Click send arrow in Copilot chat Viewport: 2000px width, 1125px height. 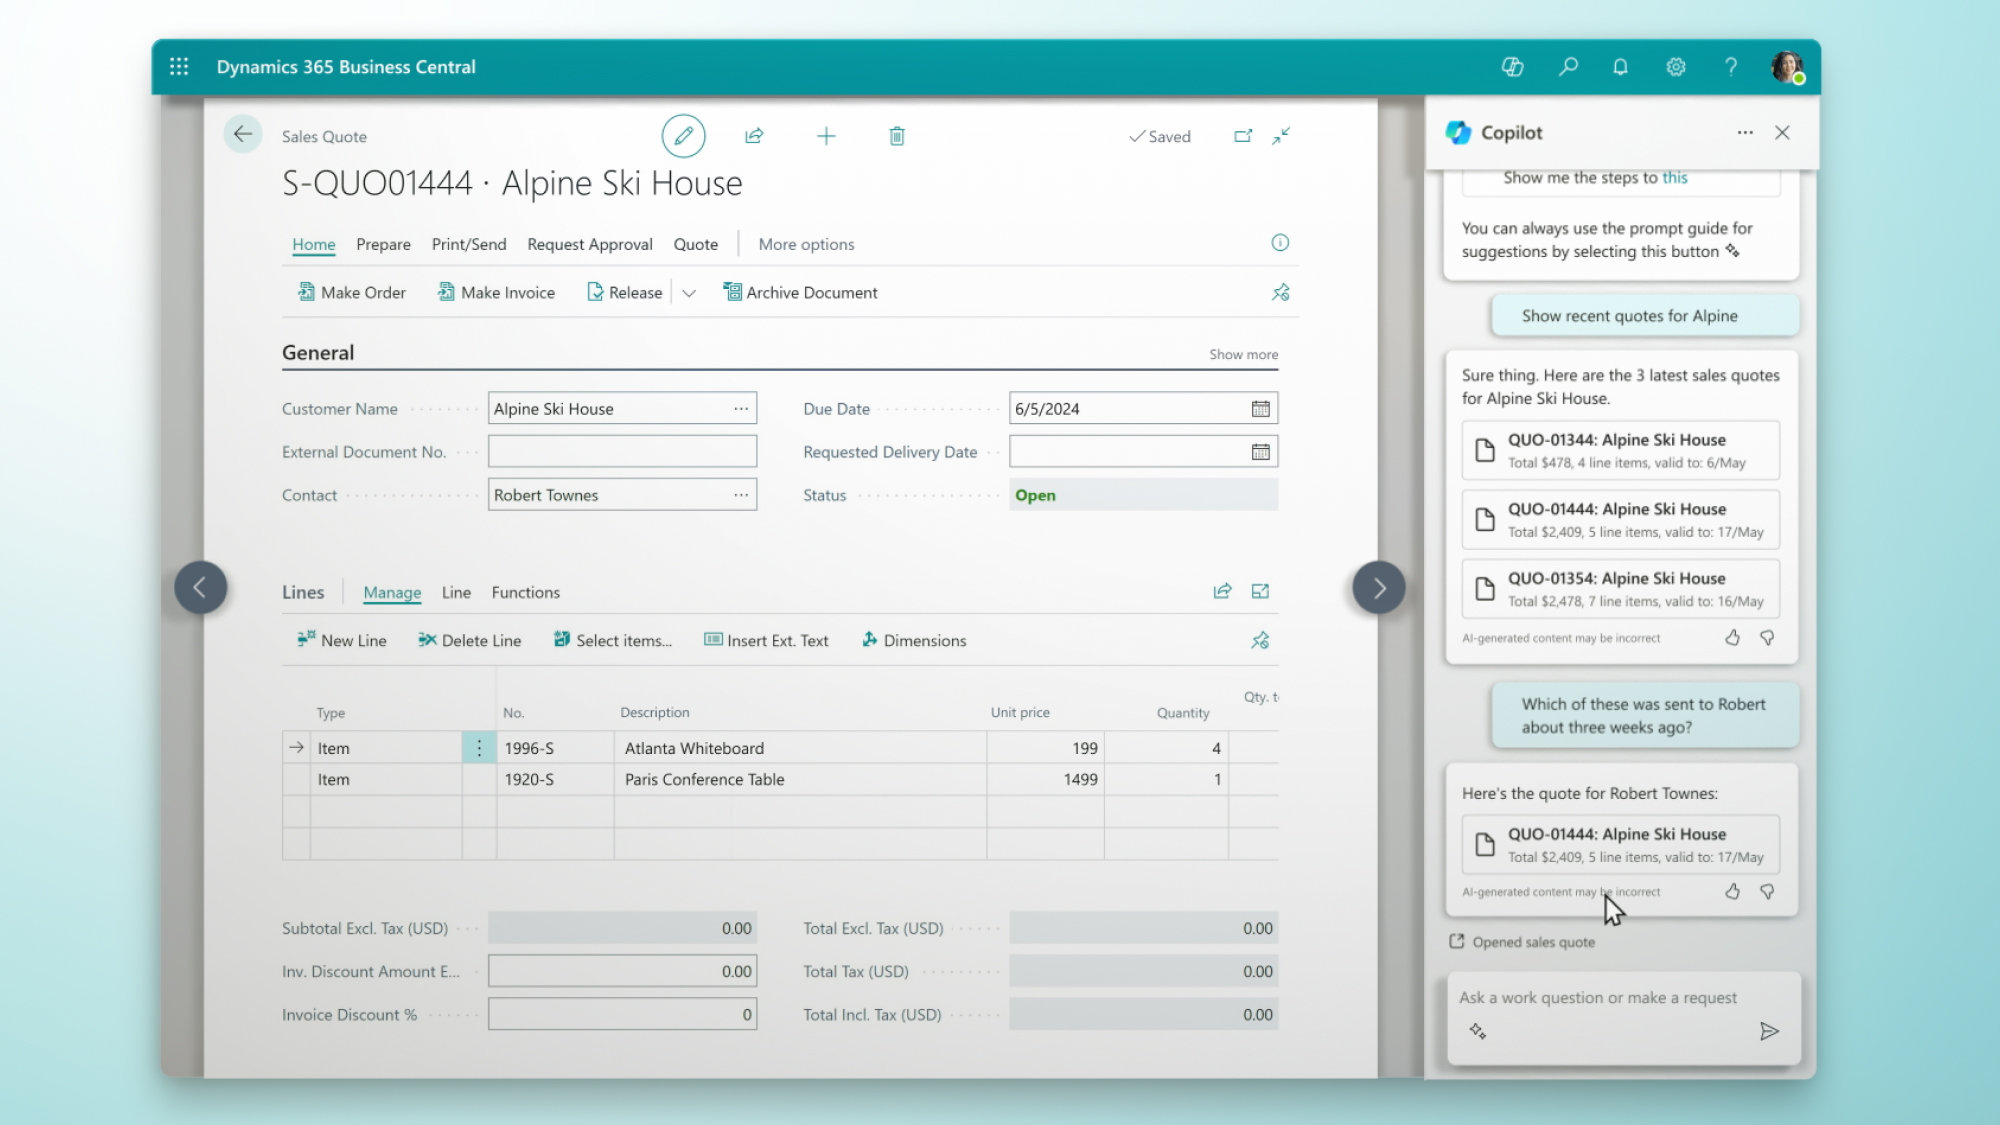[1769, 1031]
